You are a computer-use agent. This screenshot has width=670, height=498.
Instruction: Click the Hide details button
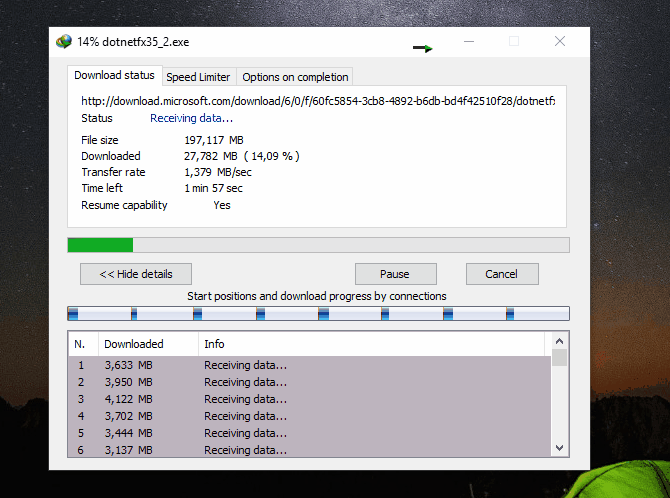136,274
